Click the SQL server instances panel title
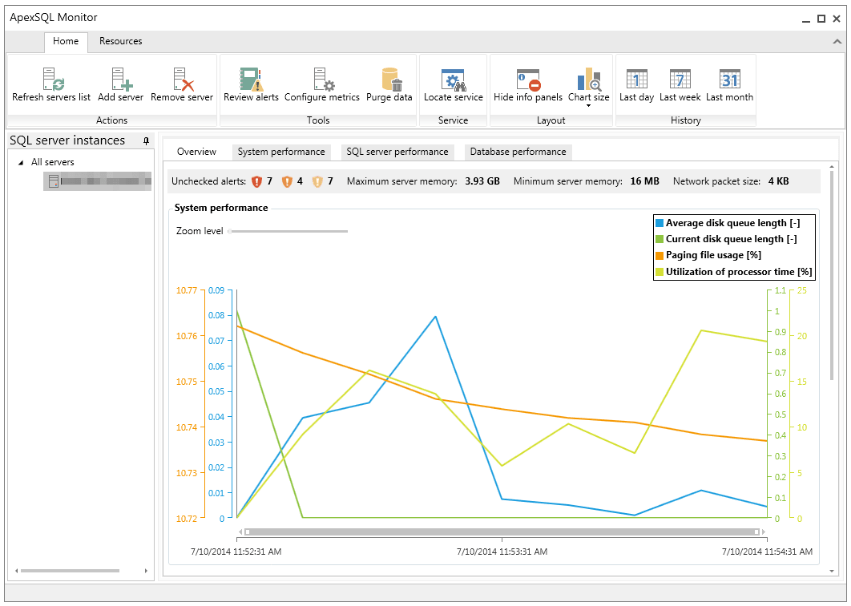 pyautogui.click(x=67, y=141)
